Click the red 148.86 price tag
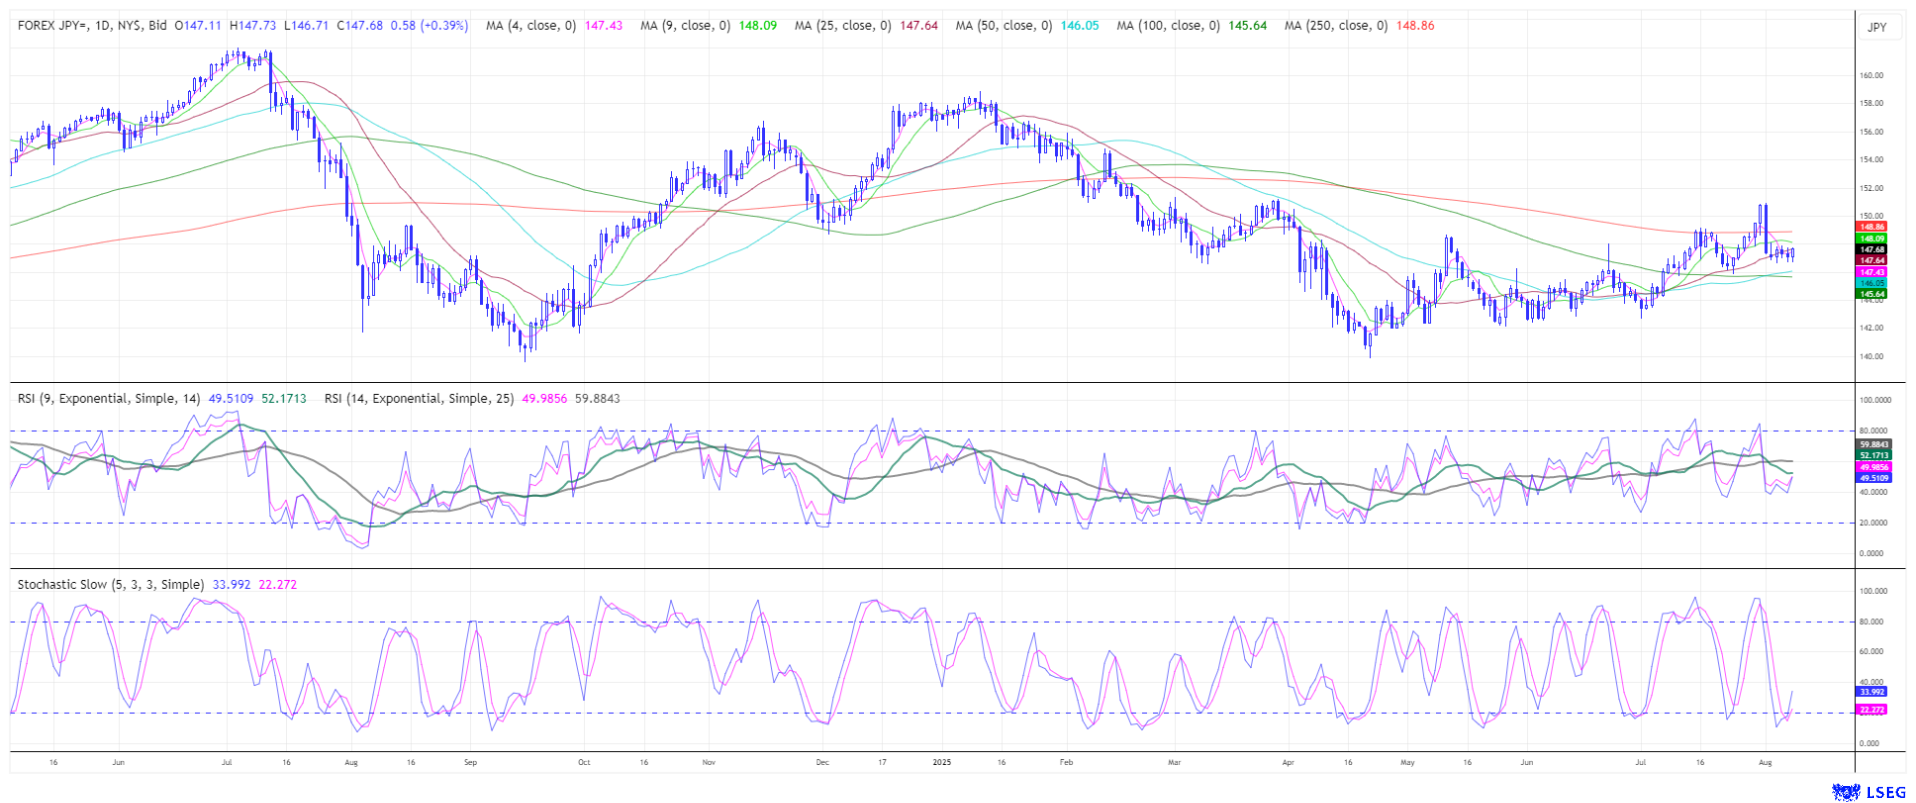Screen dimensions: 1916x803 pos(1871,228)
